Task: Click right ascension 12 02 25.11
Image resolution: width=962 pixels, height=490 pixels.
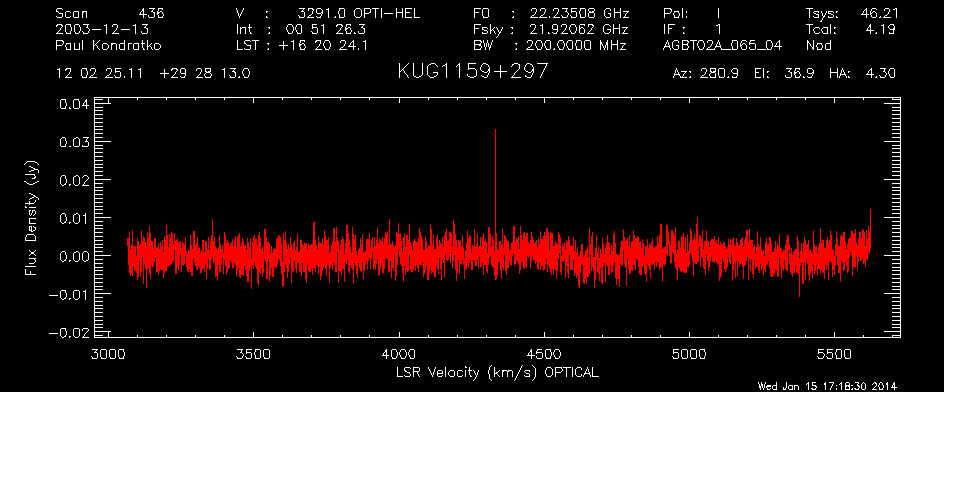Action: 99,74
